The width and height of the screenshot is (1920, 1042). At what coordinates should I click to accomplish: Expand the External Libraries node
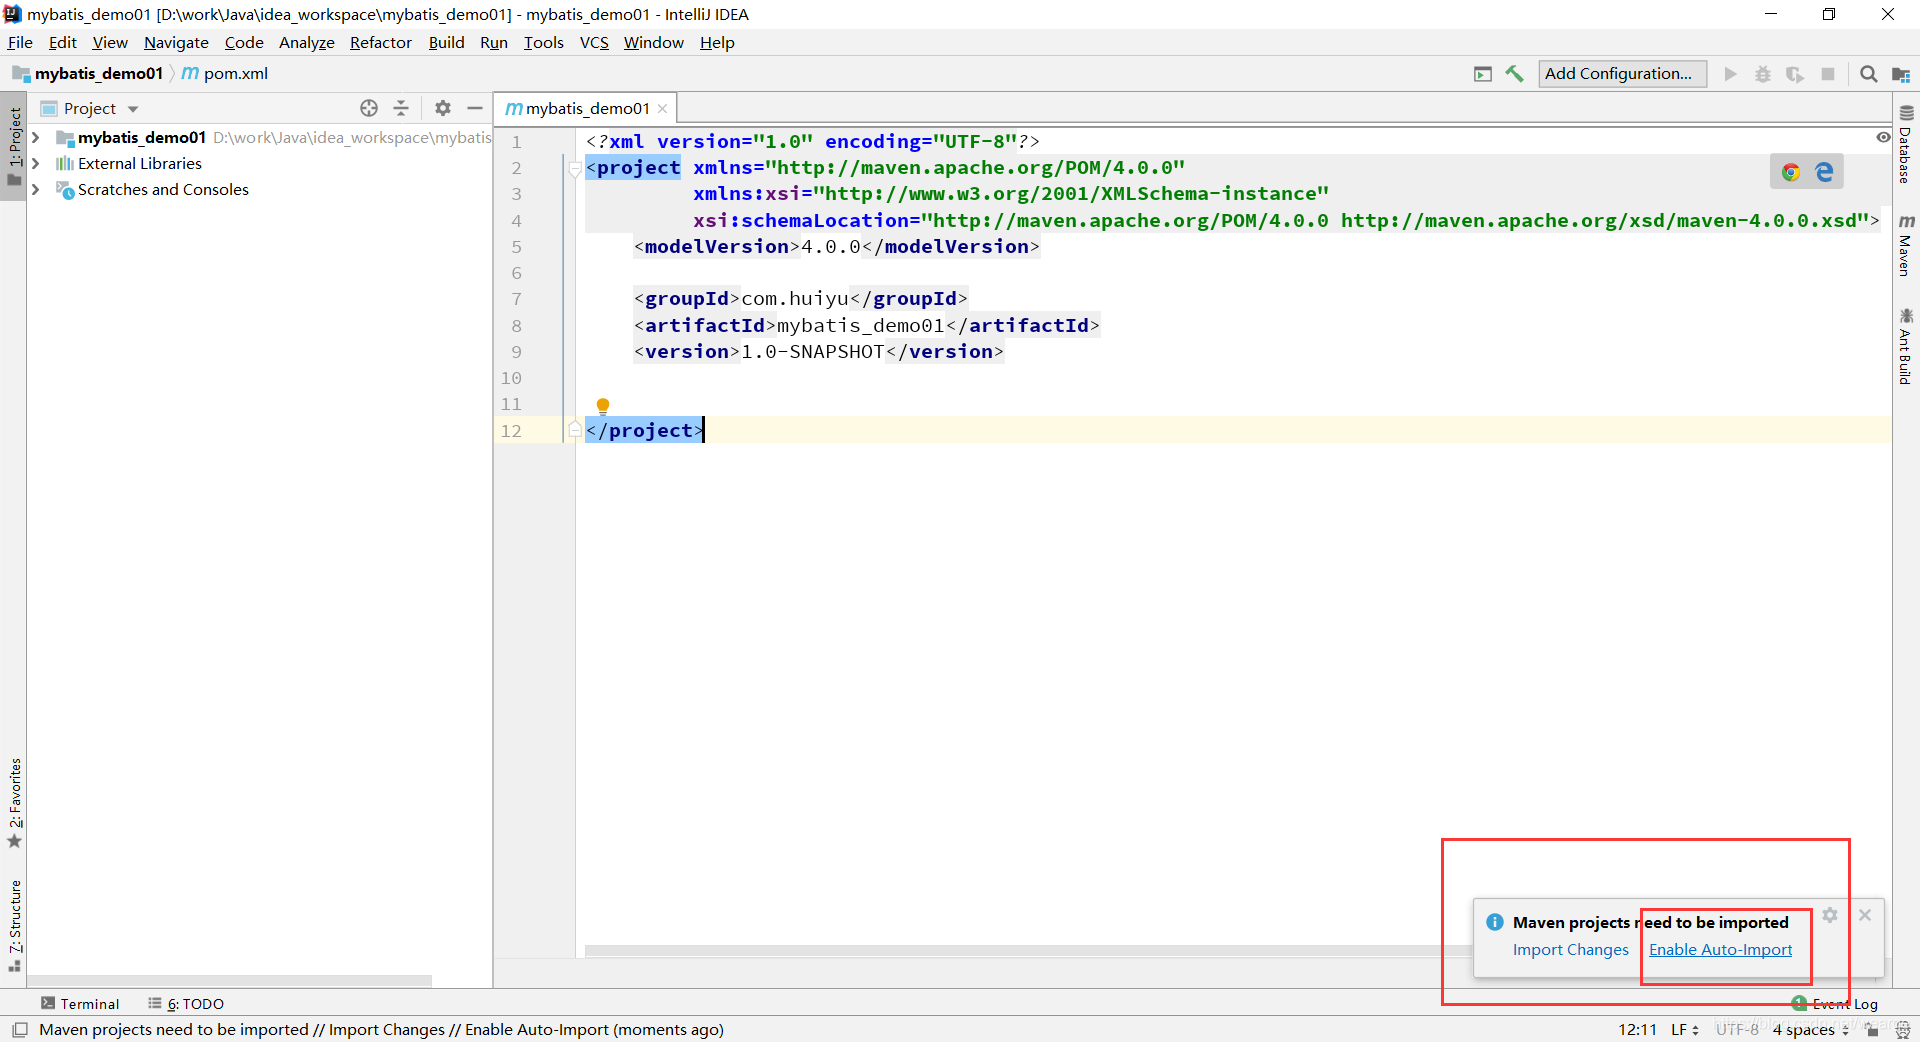pos(36,163)
